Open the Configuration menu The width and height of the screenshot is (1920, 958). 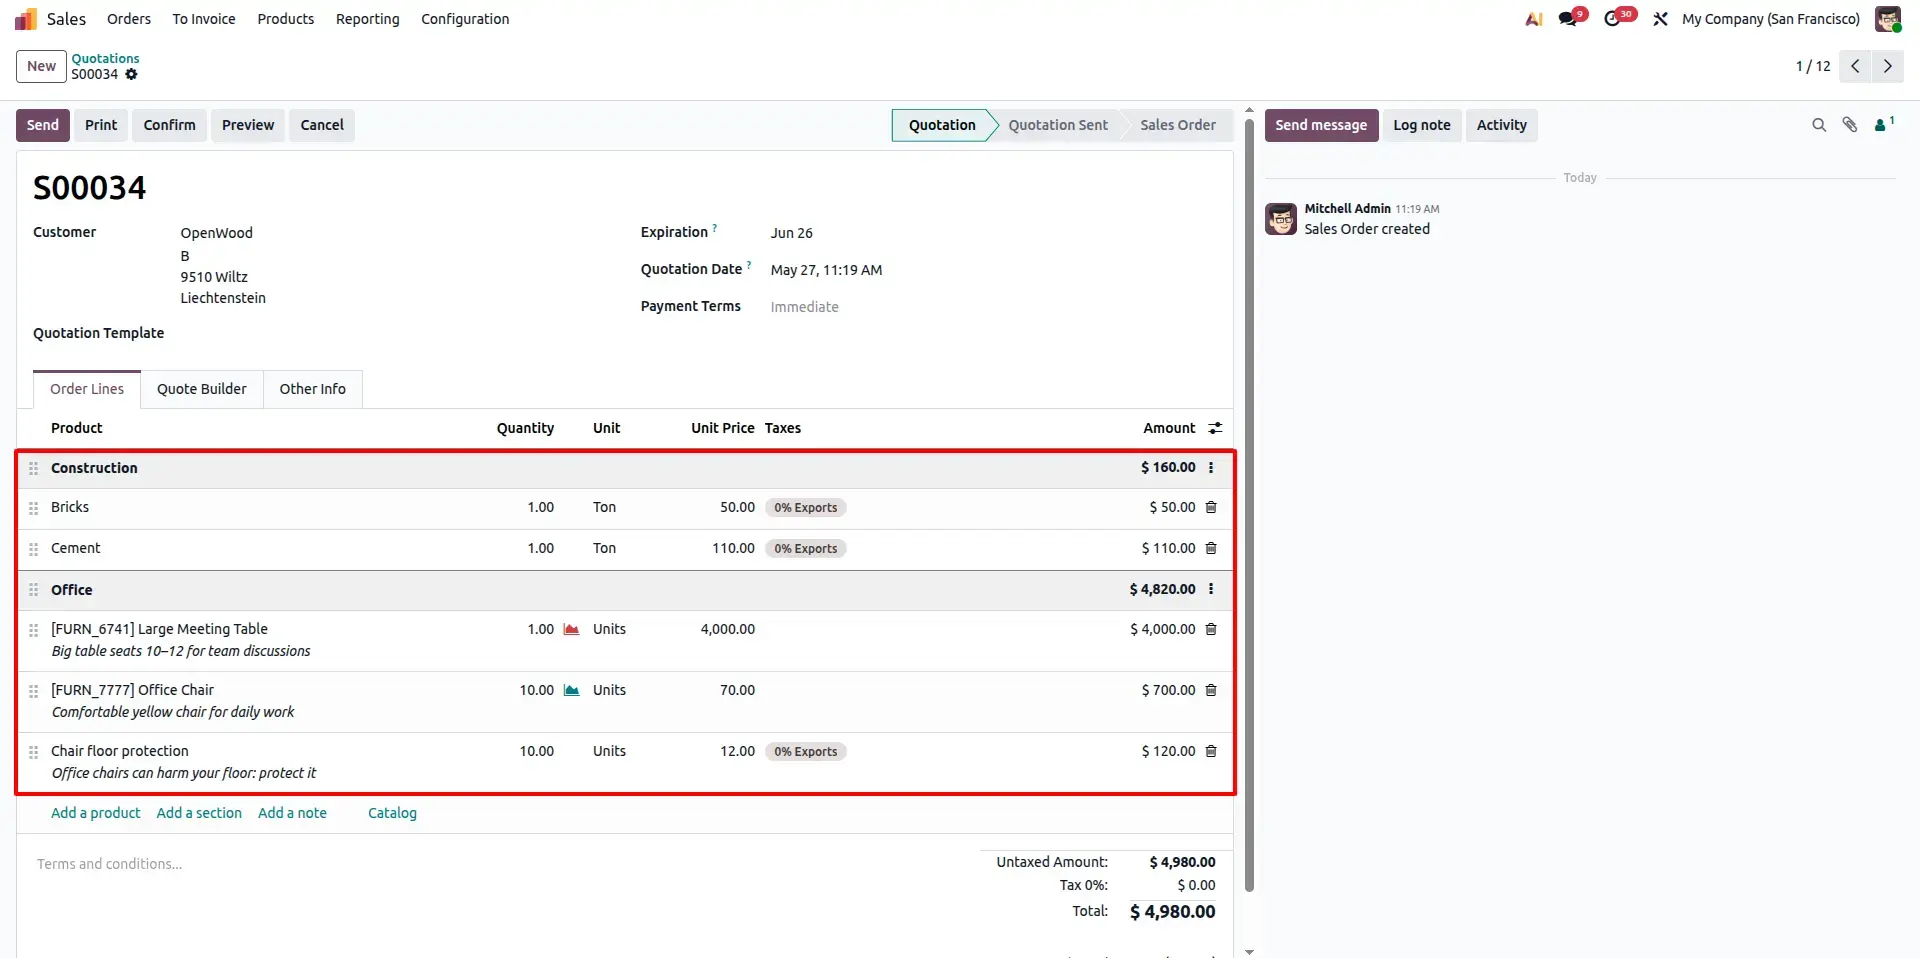465,19
